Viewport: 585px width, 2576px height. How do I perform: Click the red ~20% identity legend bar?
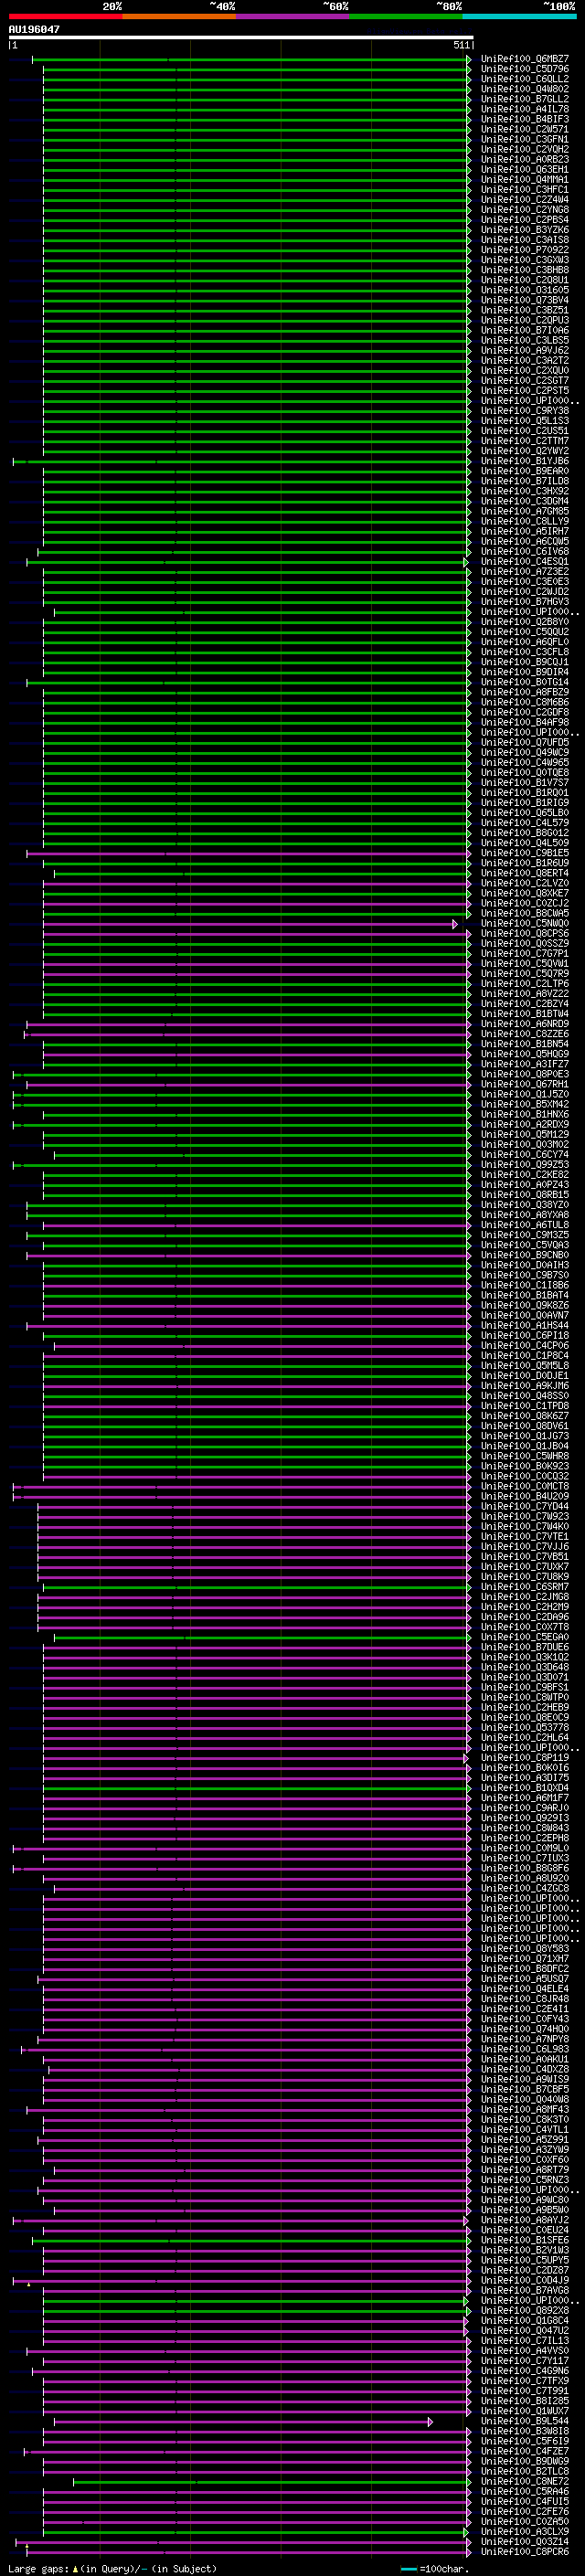[65, 16]
